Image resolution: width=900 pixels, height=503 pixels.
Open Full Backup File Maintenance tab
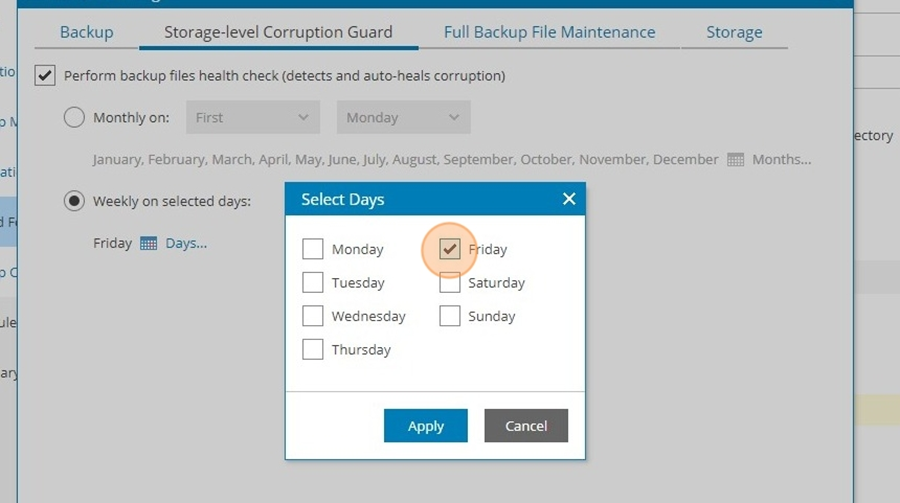(x=549, y=32)
